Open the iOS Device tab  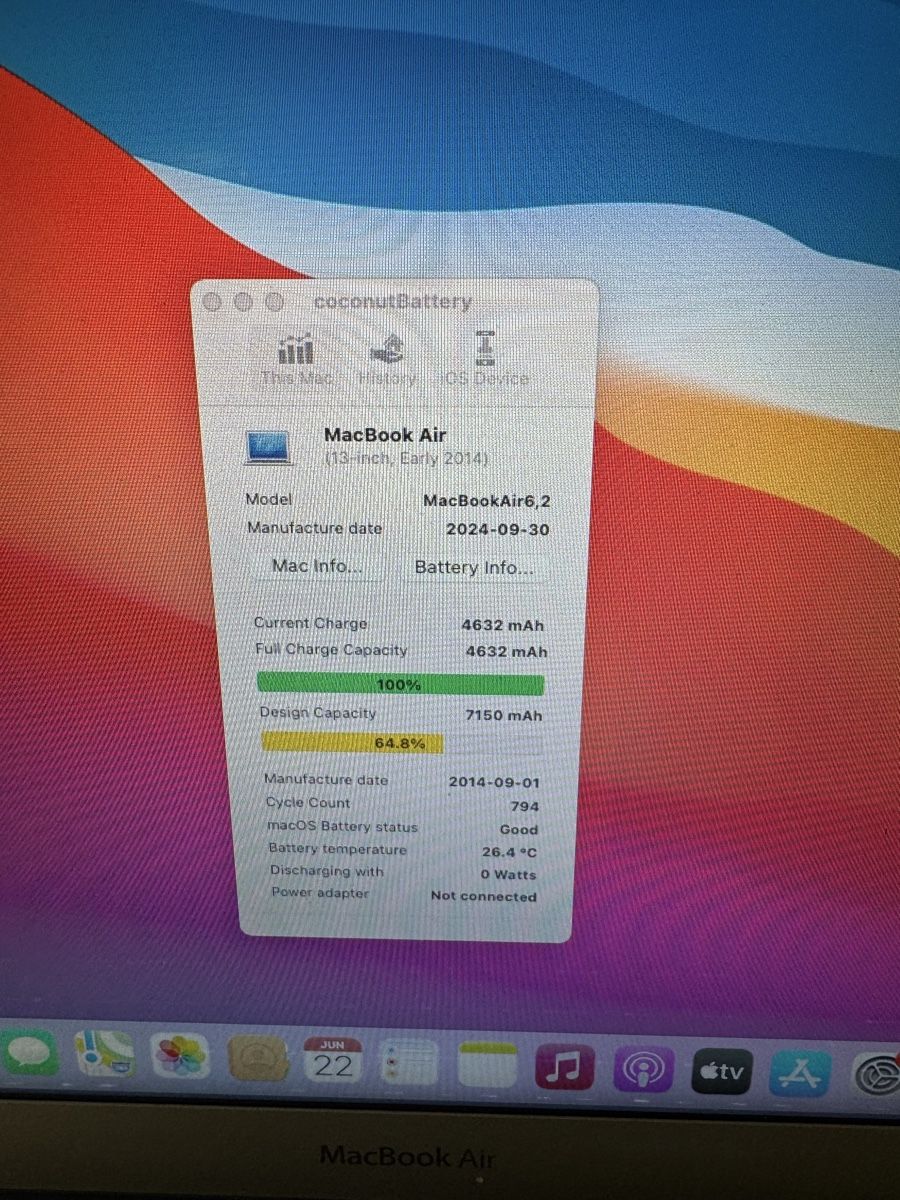click(x=484, y=359)
